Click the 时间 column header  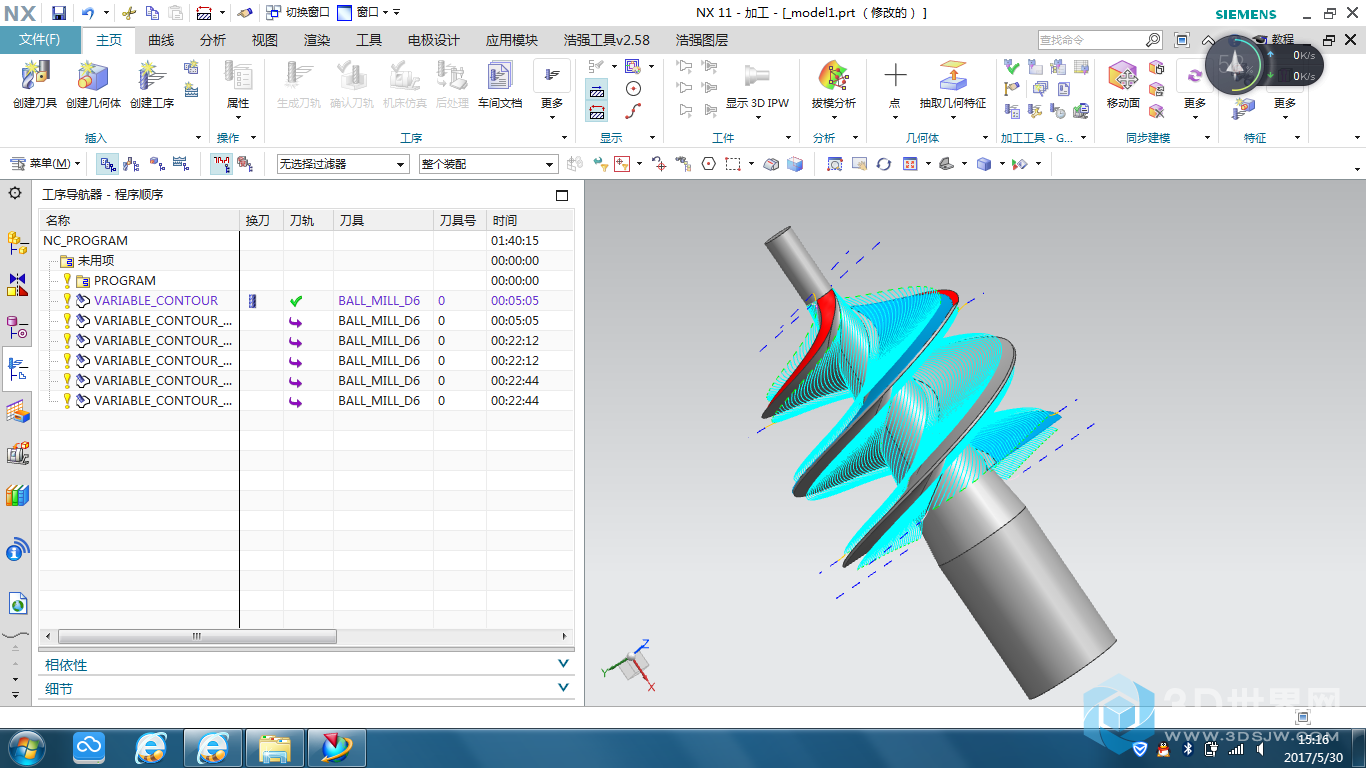[x=529, y=220]
